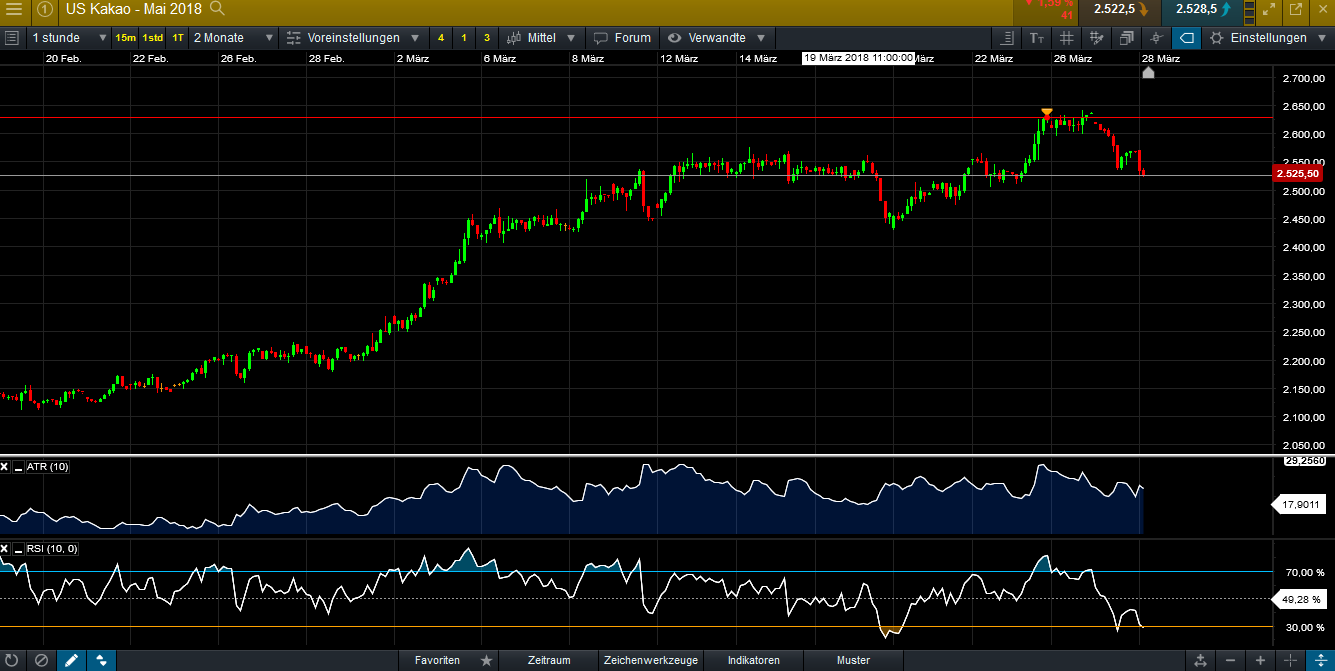The height and width of the screenshot is (671, 1335).
Task: Select the 15m quick interval button
Action: pyautogui.click(x=125, y=38)
